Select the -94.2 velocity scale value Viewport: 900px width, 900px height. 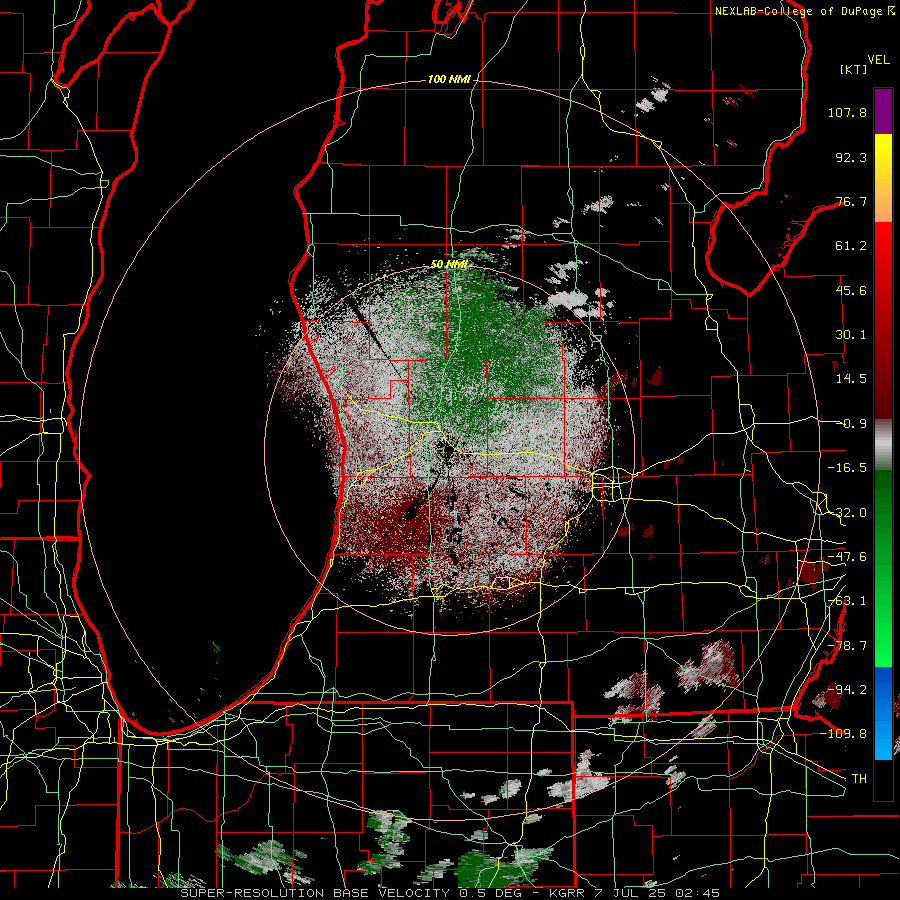pos(847,689)
